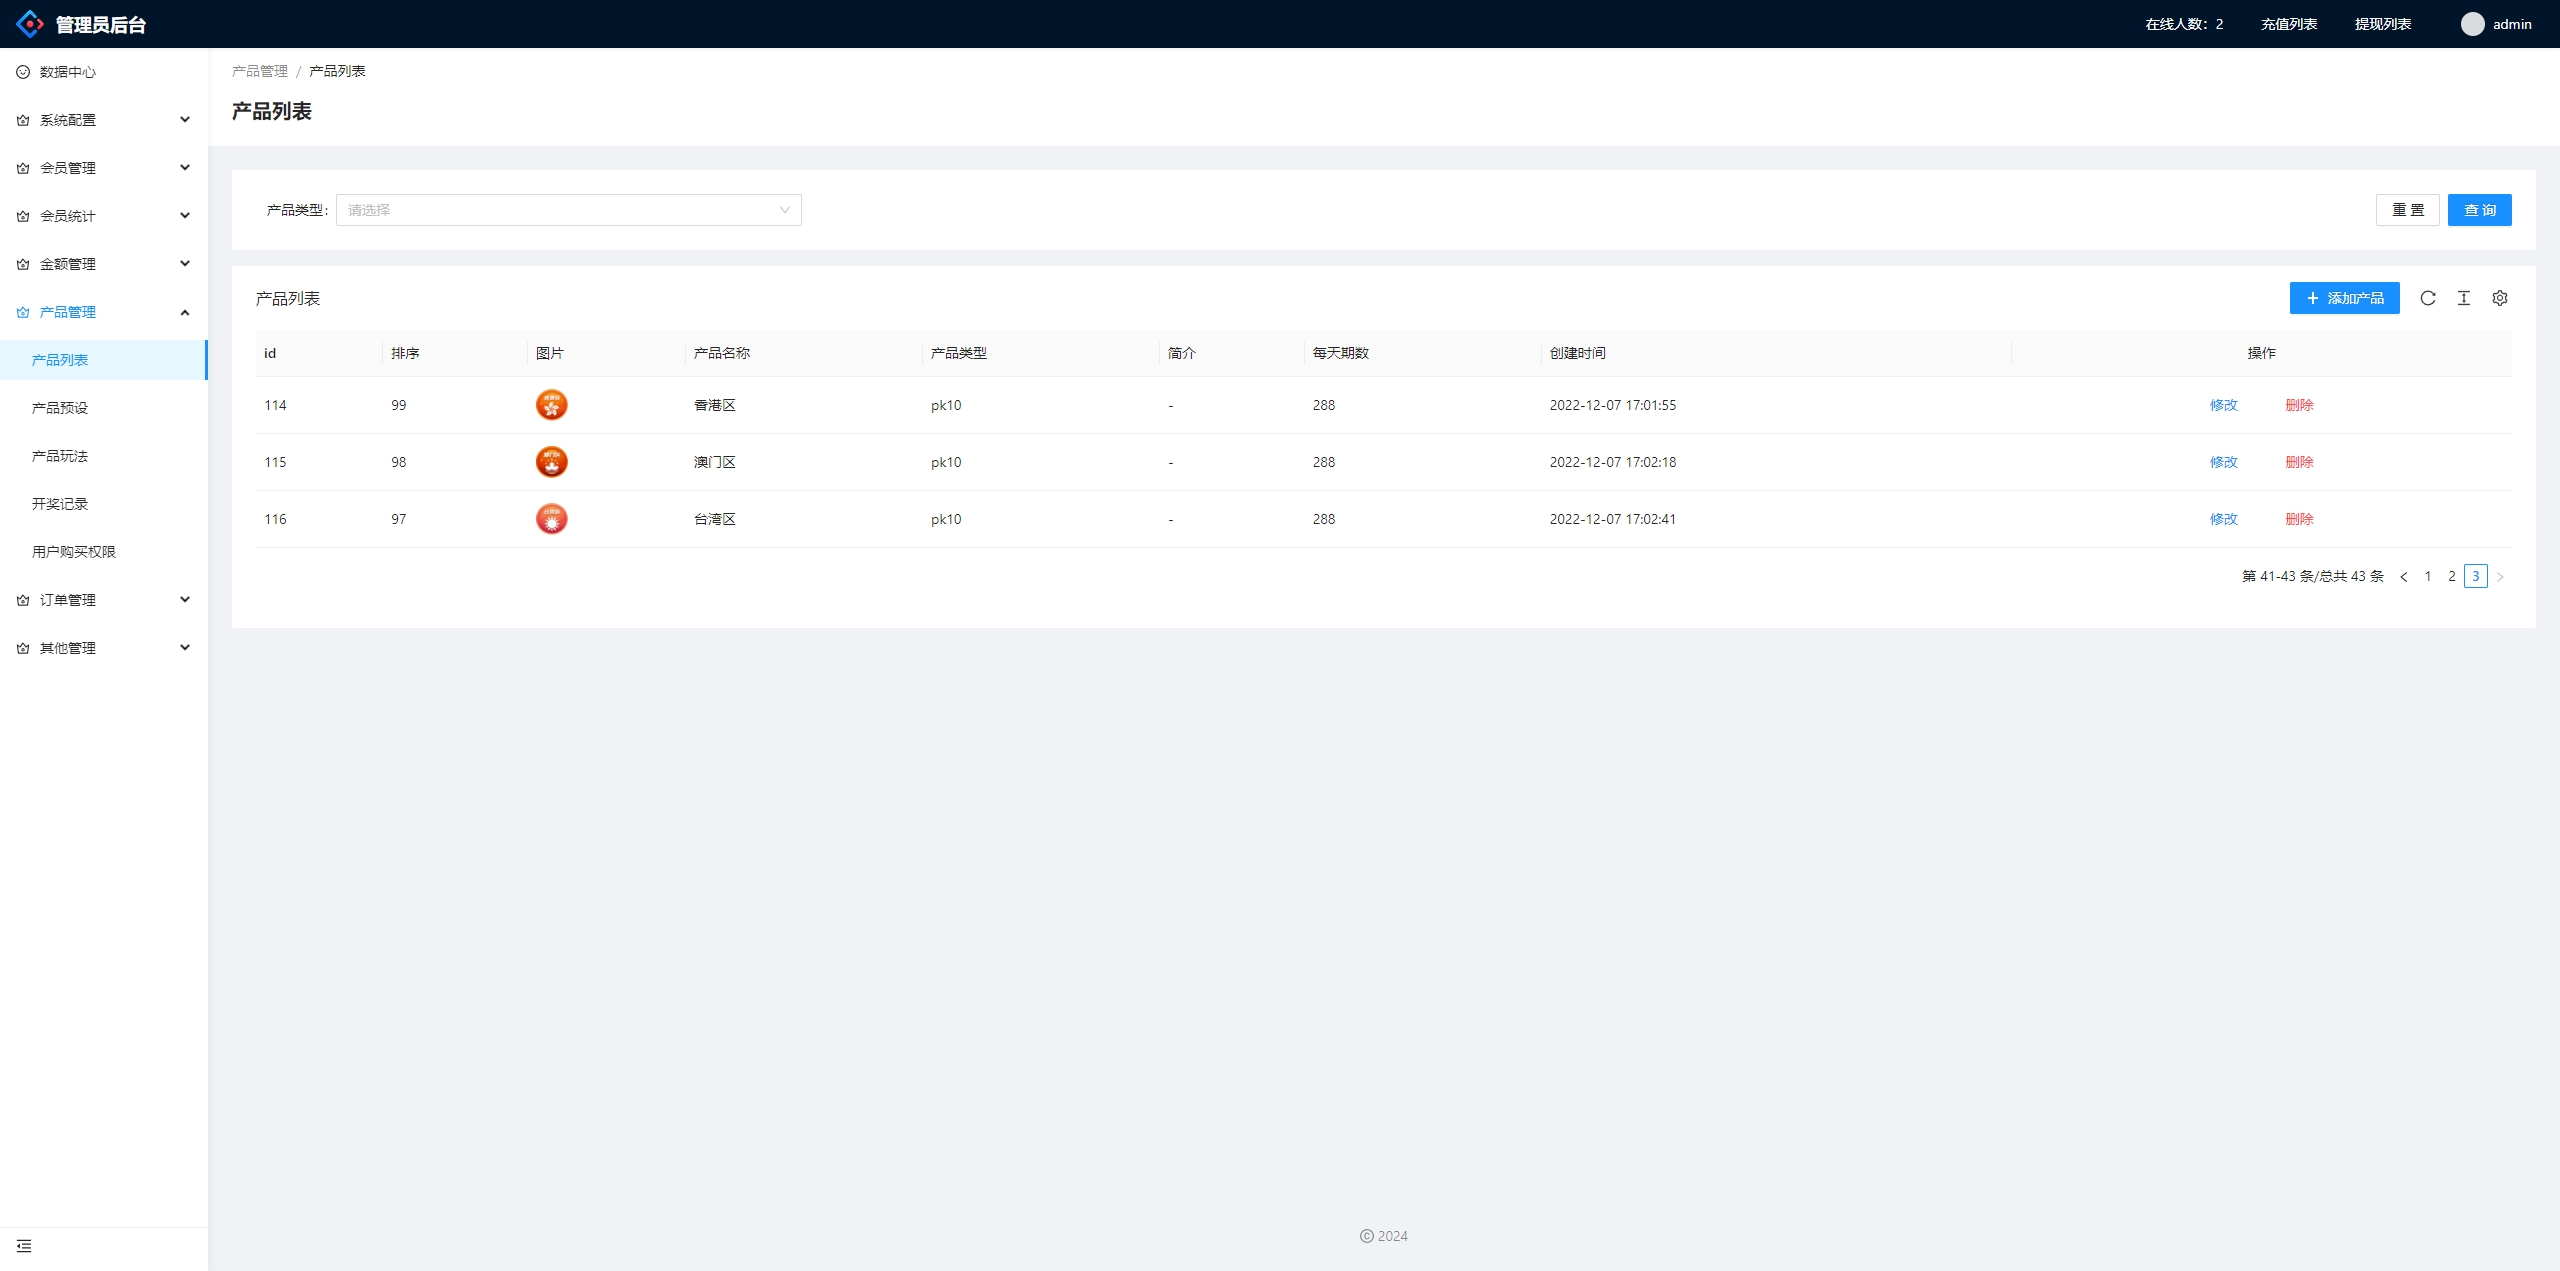Click the admin avatar icon
Image resolution: width=2560 pixels, height=1271 pixels.
click(x=2472, y=24)
